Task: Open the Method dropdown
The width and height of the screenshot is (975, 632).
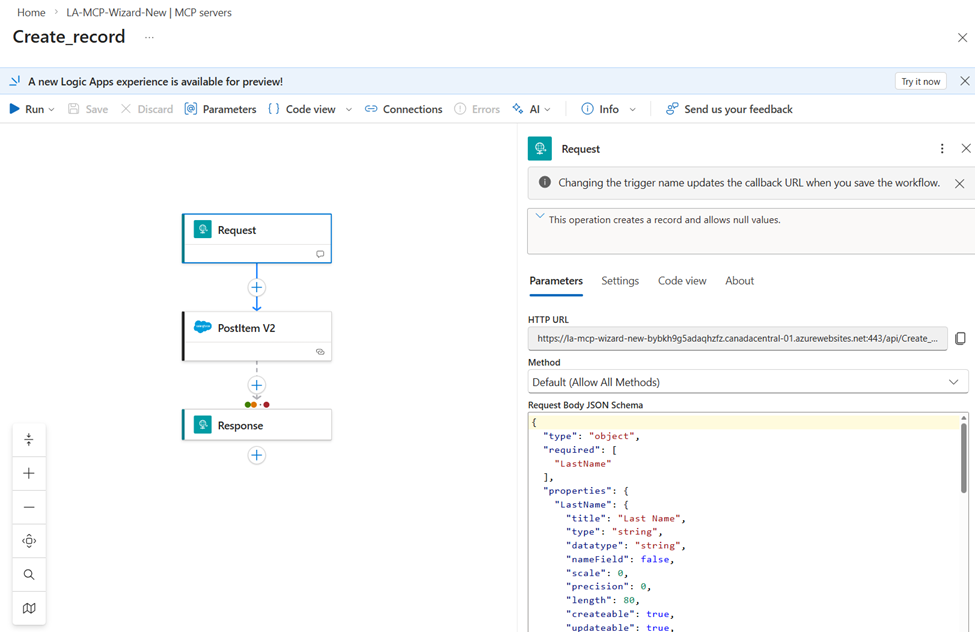Action: click(x=748, y=382)
